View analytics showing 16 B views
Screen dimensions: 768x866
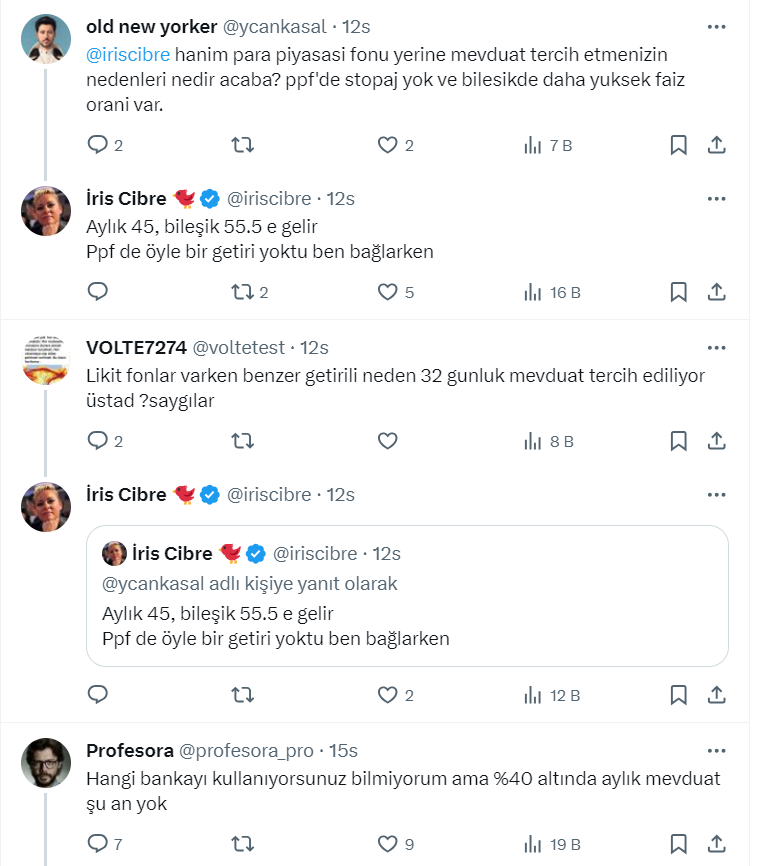552,292
